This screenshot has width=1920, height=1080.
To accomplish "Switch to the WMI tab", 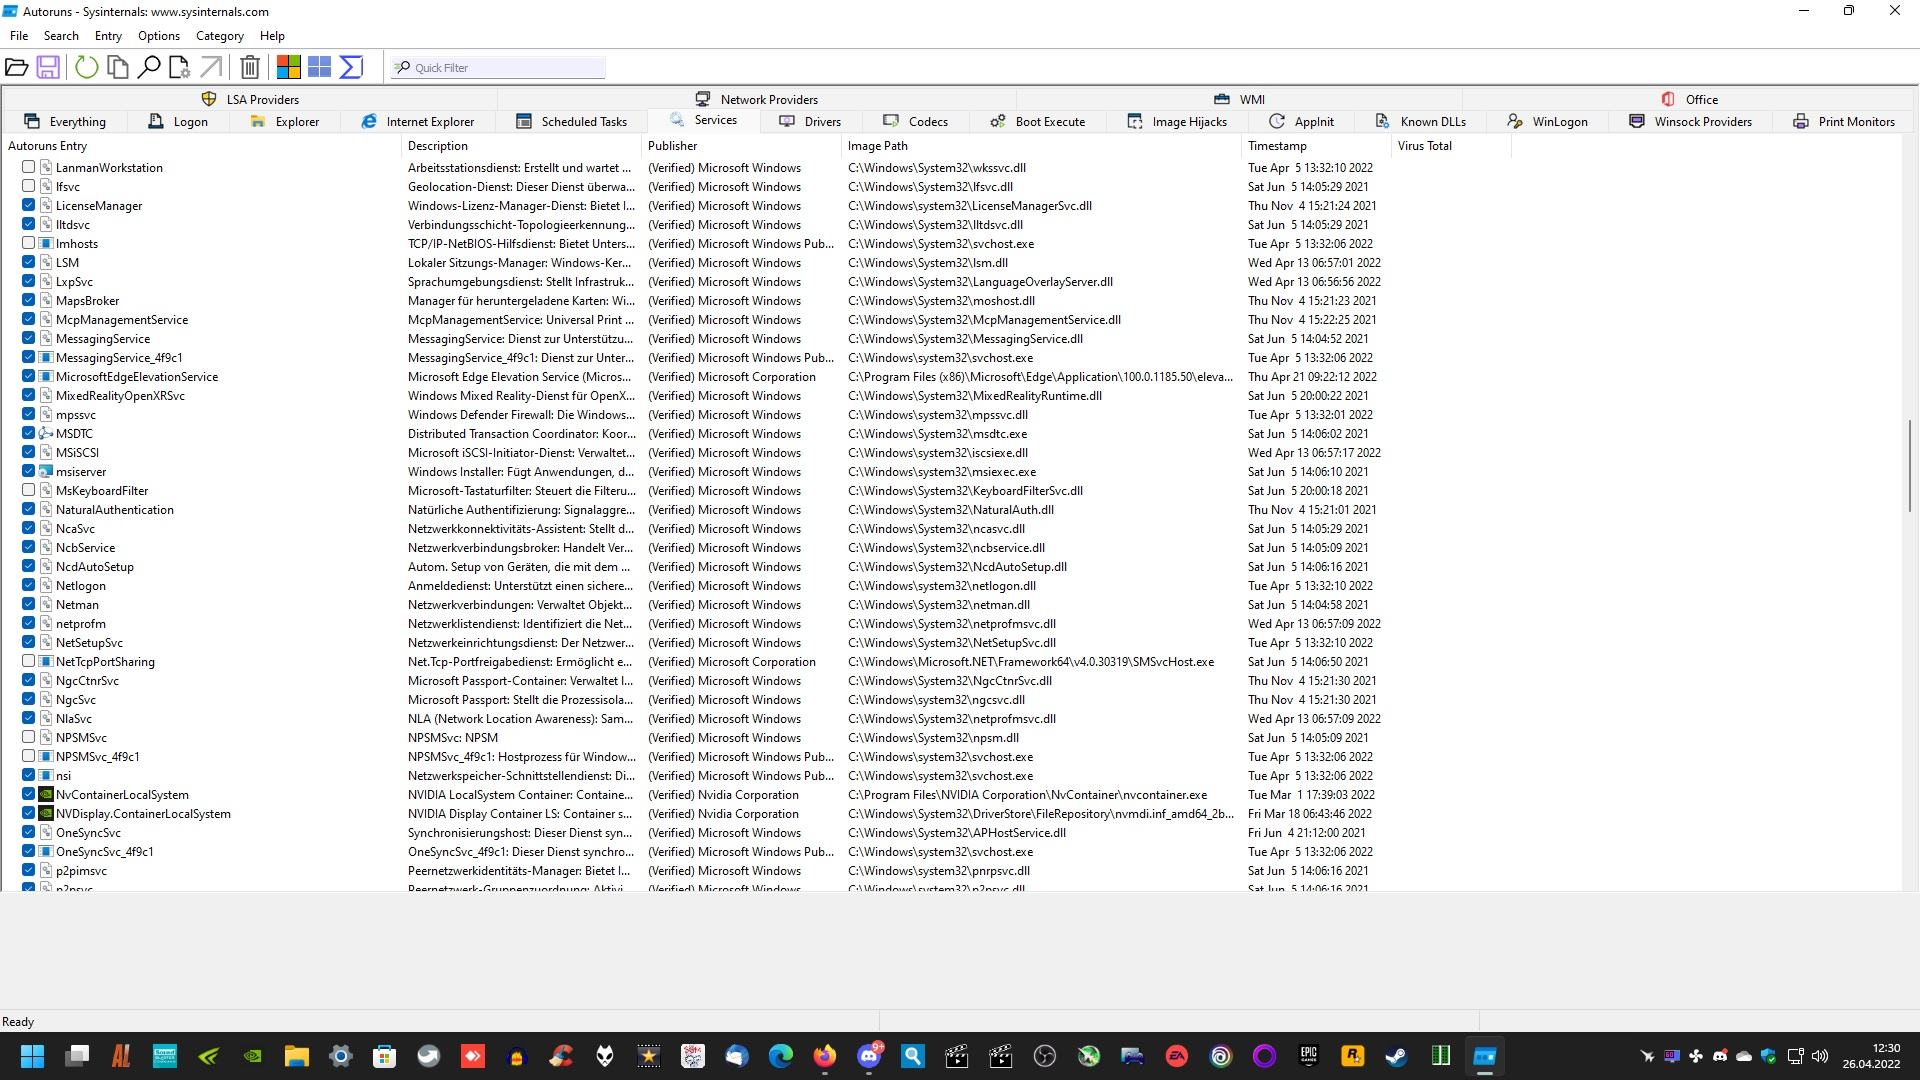I will point(1239,99).
